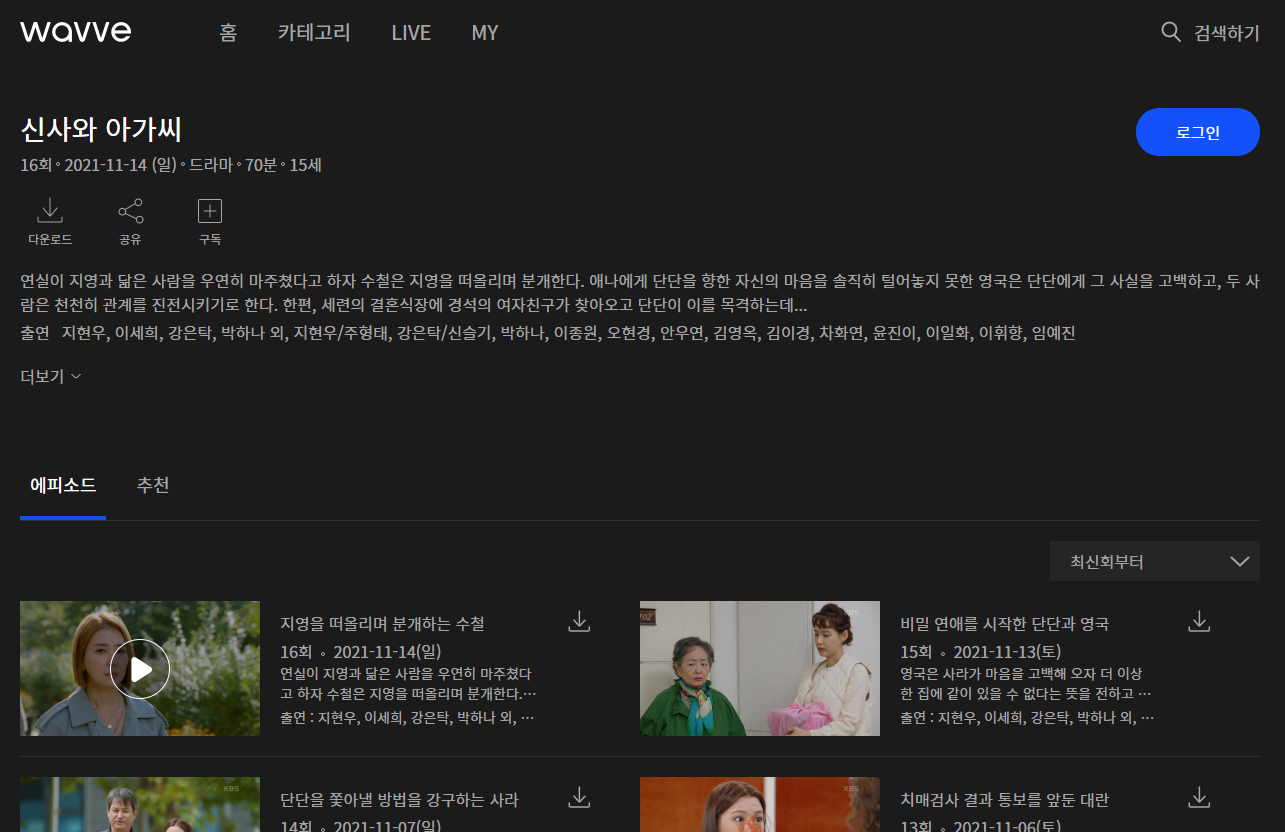
Task: Play episode 16 using thumbnail play button
Action: (140, 669)
